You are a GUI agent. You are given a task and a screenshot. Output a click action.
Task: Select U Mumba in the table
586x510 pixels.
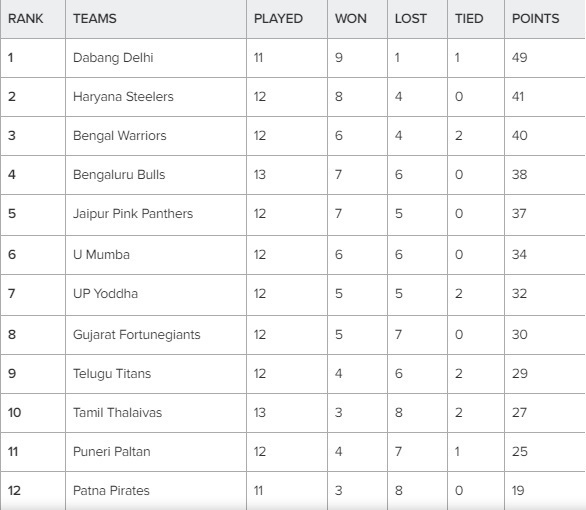pyautogui.click(x=101, y=254)
